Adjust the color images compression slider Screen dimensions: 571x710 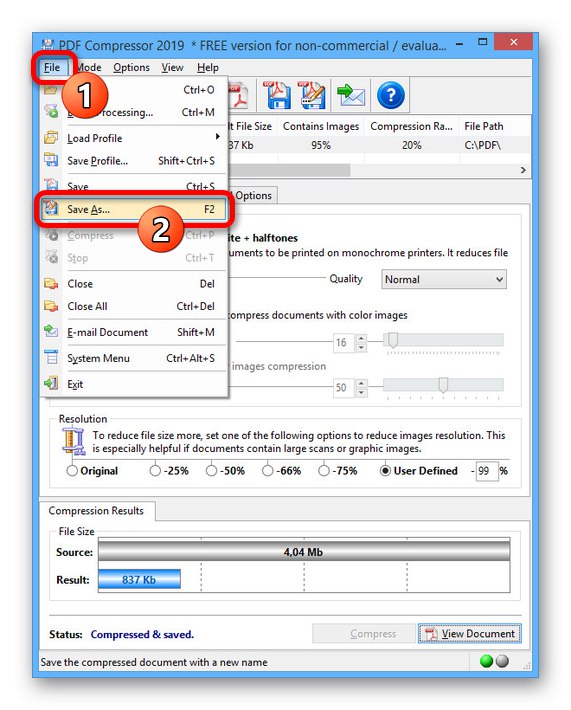[x=393, y=340]
